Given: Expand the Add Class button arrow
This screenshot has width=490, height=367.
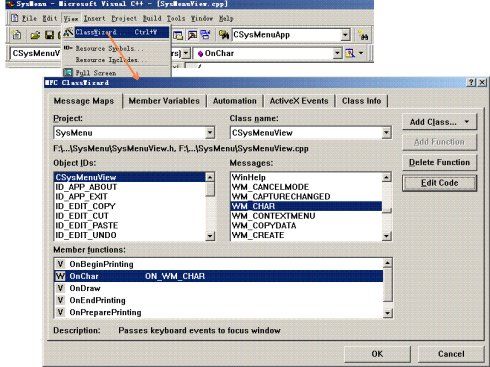Looking at the screenshot, I should [x=467, y=122].
